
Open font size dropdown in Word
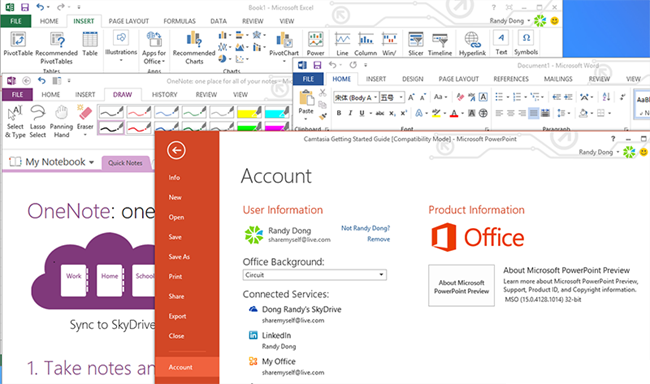(401, 97)
